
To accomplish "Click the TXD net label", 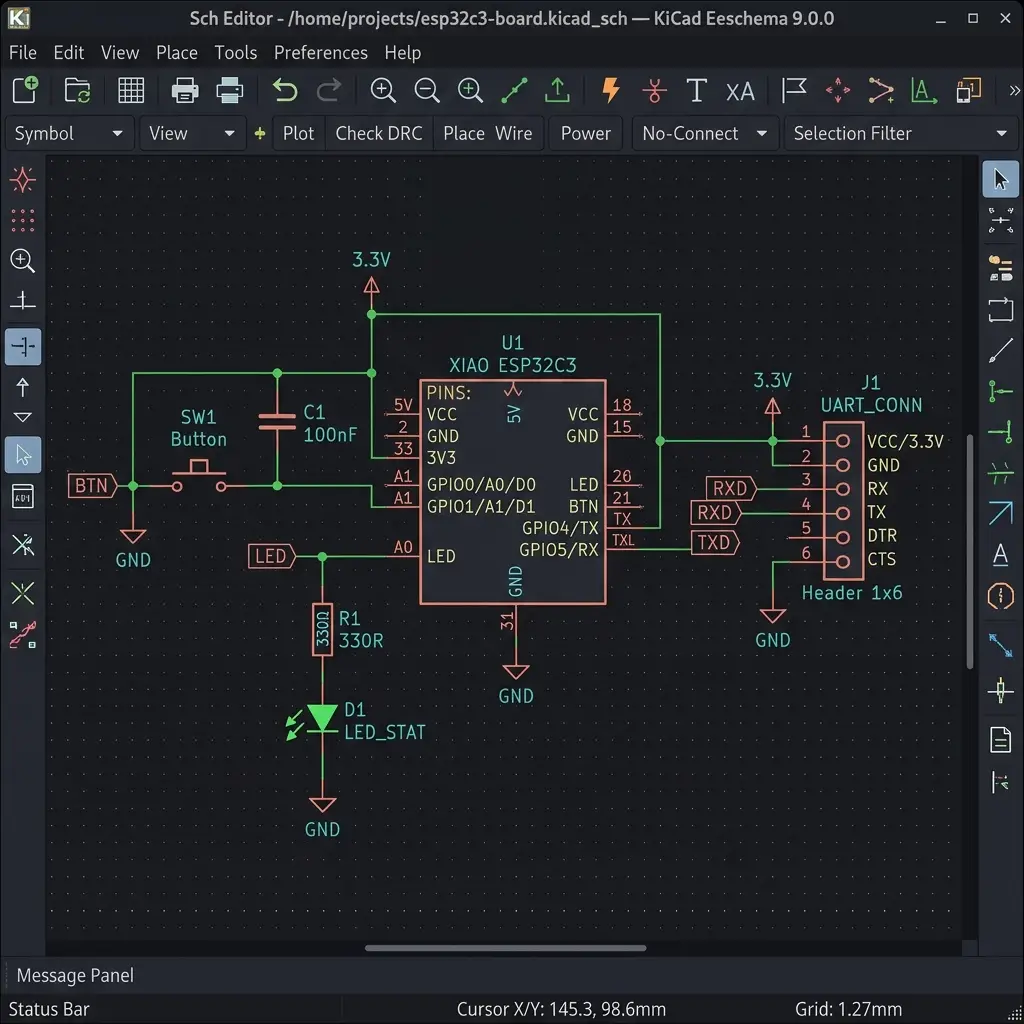I will (x=716, y=543).
